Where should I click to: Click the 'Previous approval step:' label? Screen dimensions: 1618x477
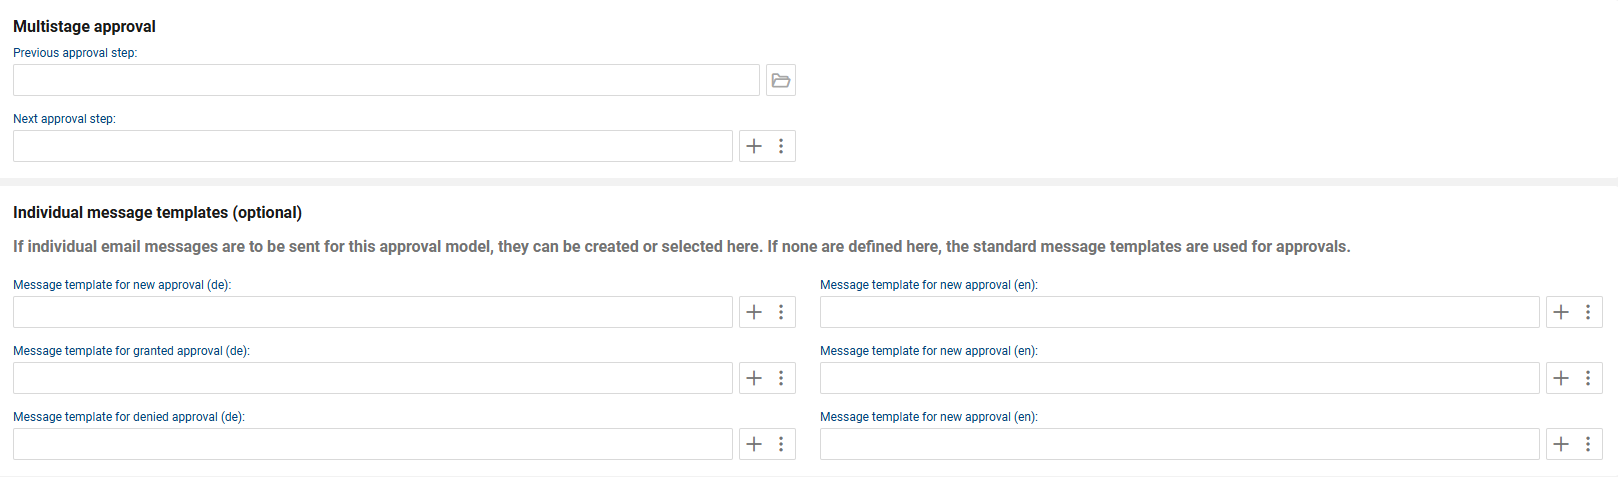[75, 53]
